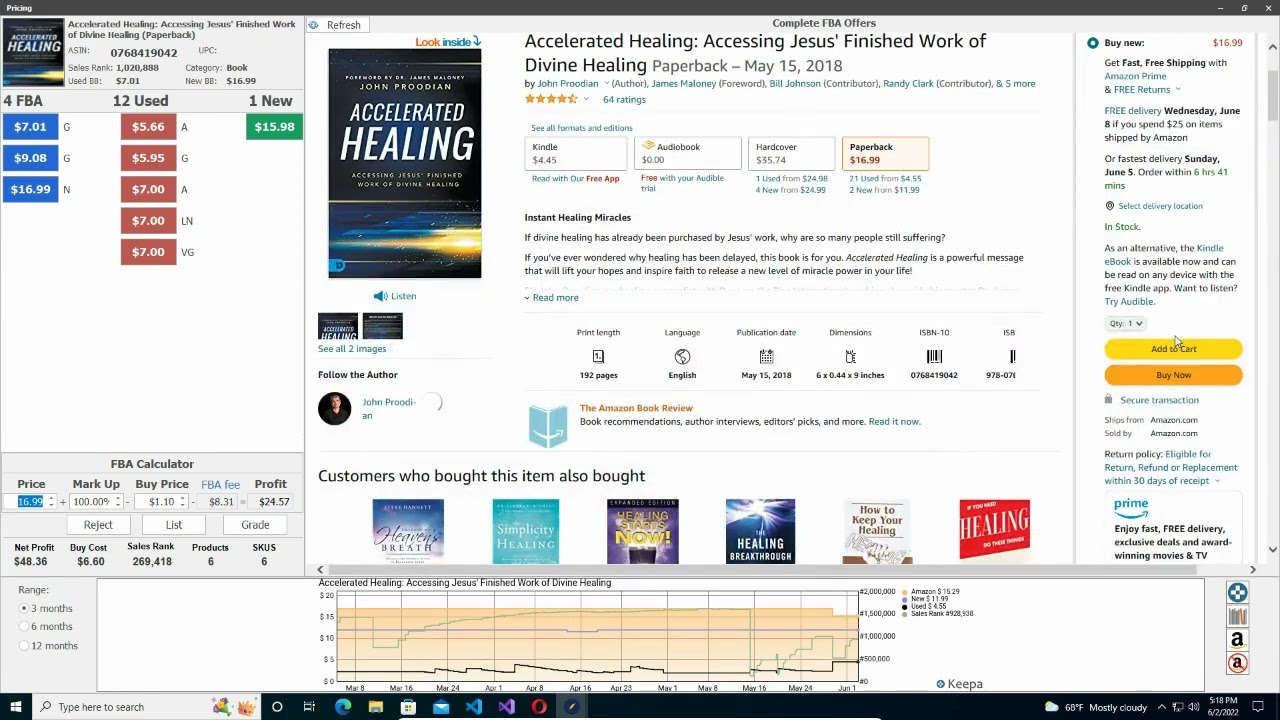Open Visual Studio Code from the taskbar
The image size is (1280, 720).
(473, 707)
